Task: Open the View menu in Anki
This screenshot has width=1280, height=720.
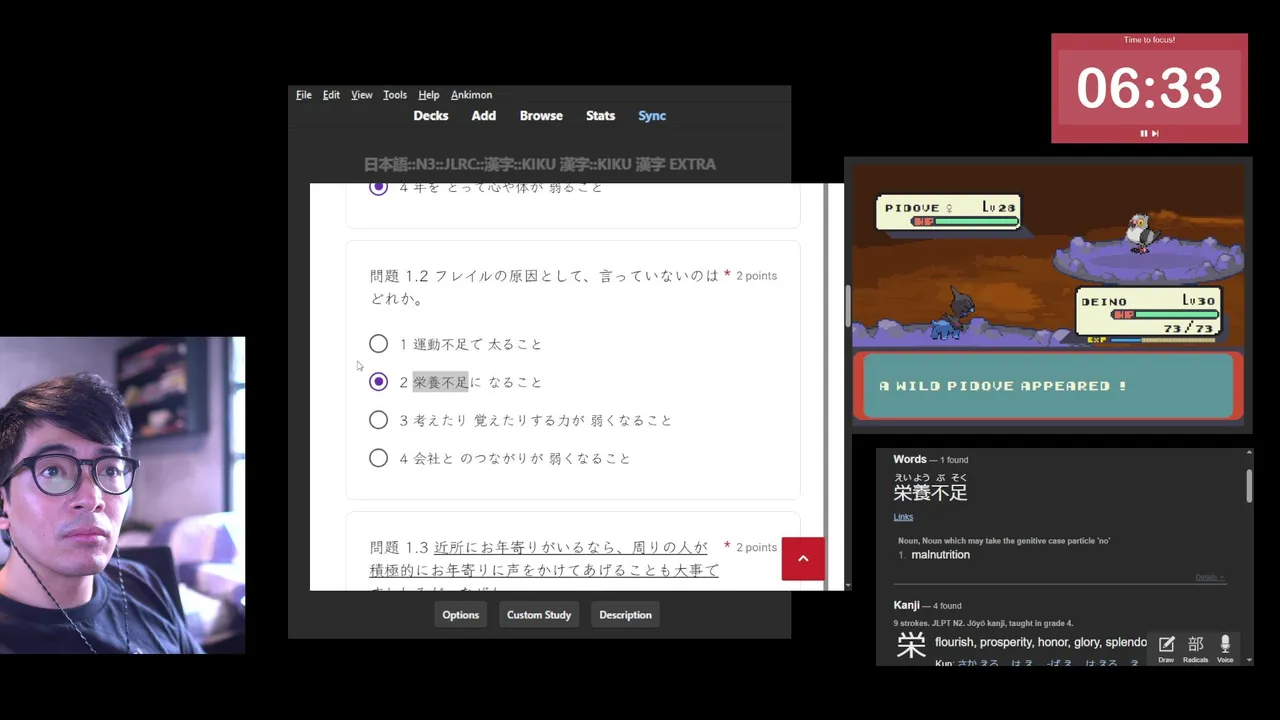Action: point(361,95)
